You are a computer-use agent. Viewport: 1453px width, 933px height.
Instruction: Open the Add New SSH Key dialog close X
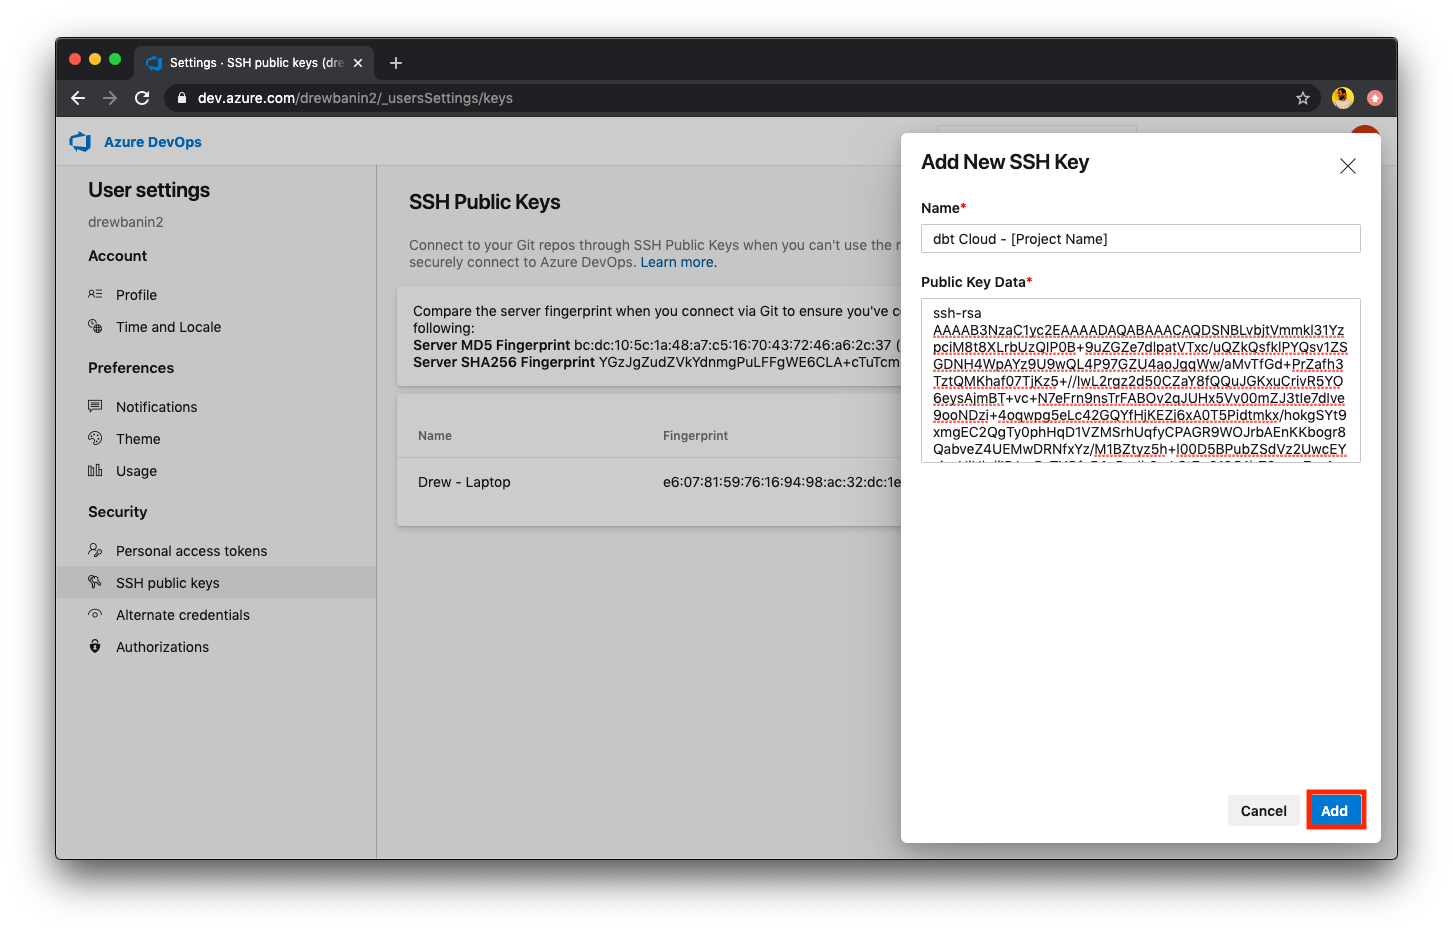pyautogui.click(x=1347, y=166)
